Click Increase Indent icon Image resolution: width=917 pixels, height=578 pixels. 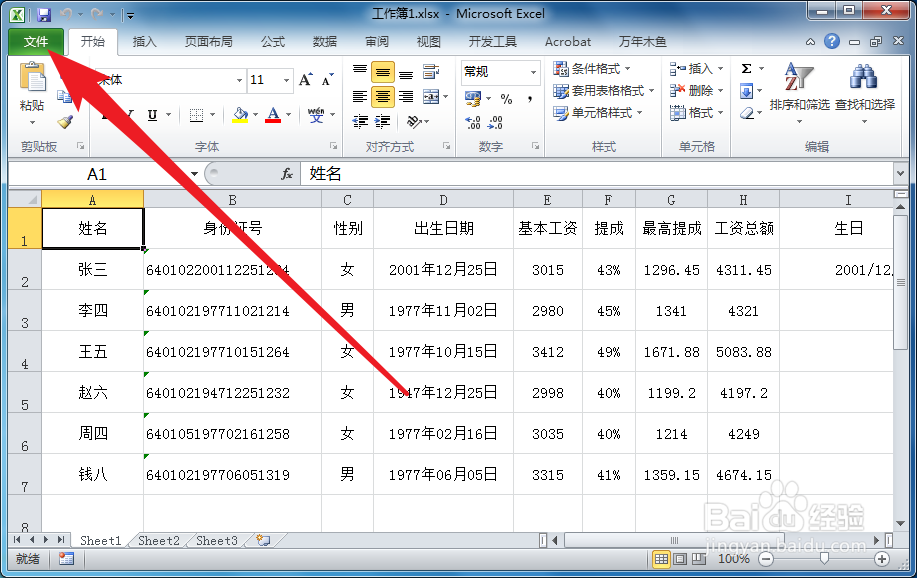(x=382, y=121)
